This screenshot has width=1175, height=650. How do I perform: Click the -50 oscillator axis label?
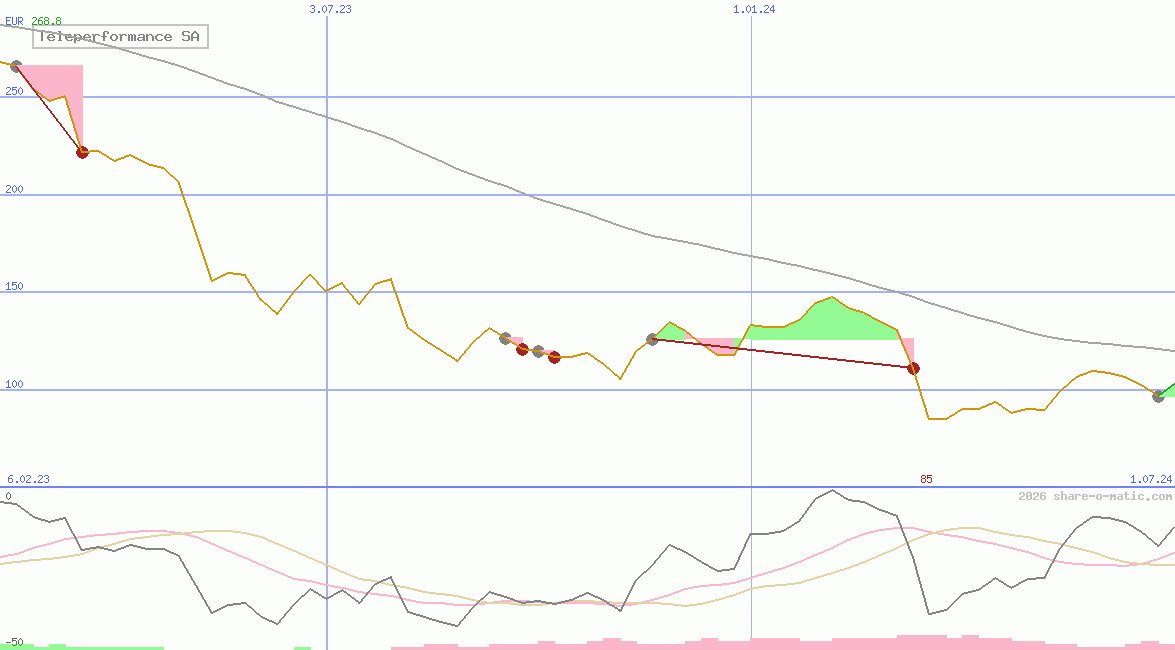click(14, 641)
